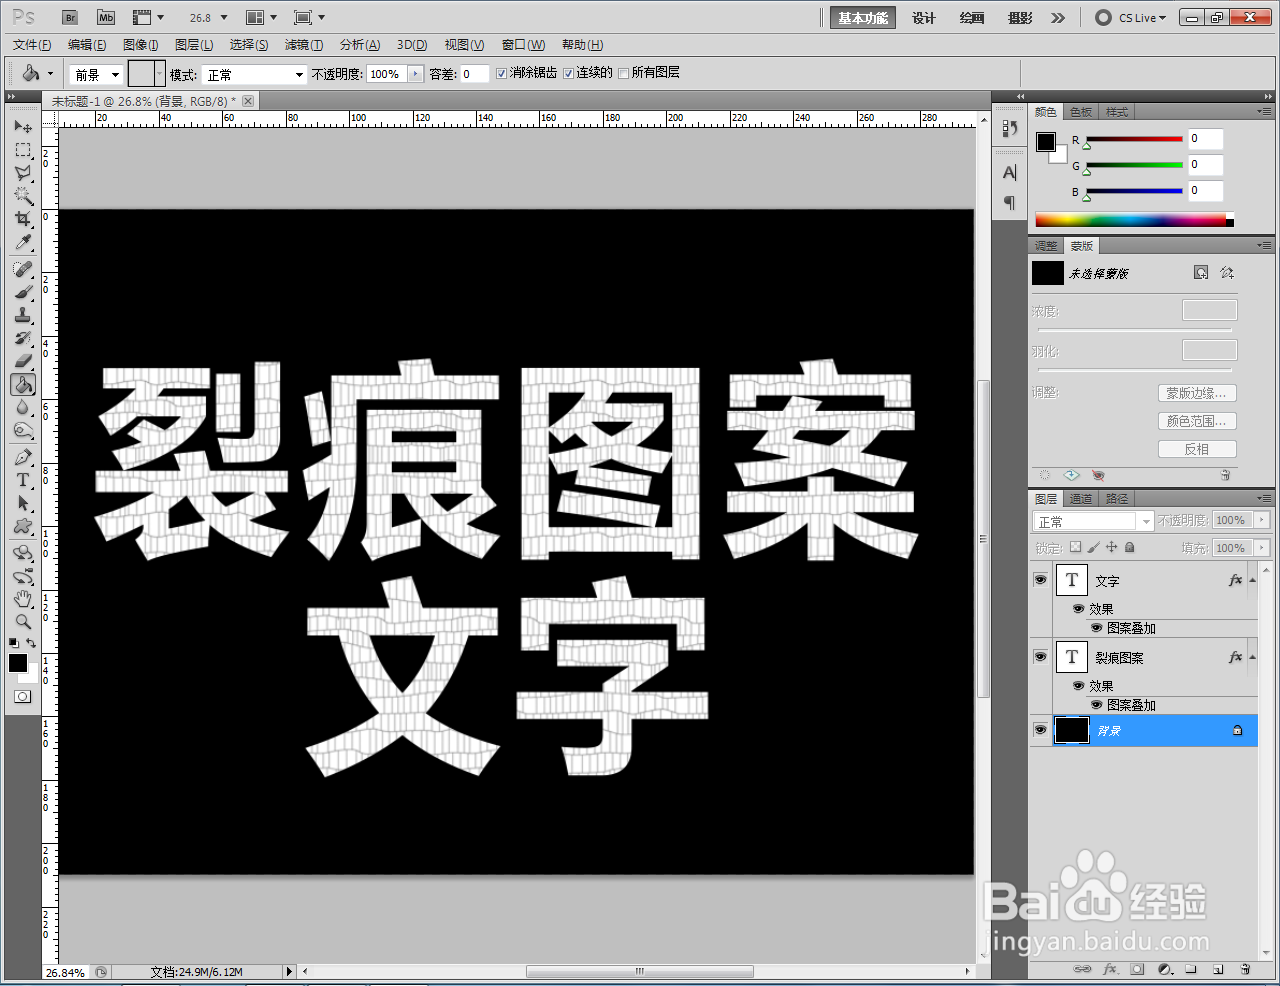Launch Adobe Bridge using the Br icon
1280x986 pixels.
(69, 17)
